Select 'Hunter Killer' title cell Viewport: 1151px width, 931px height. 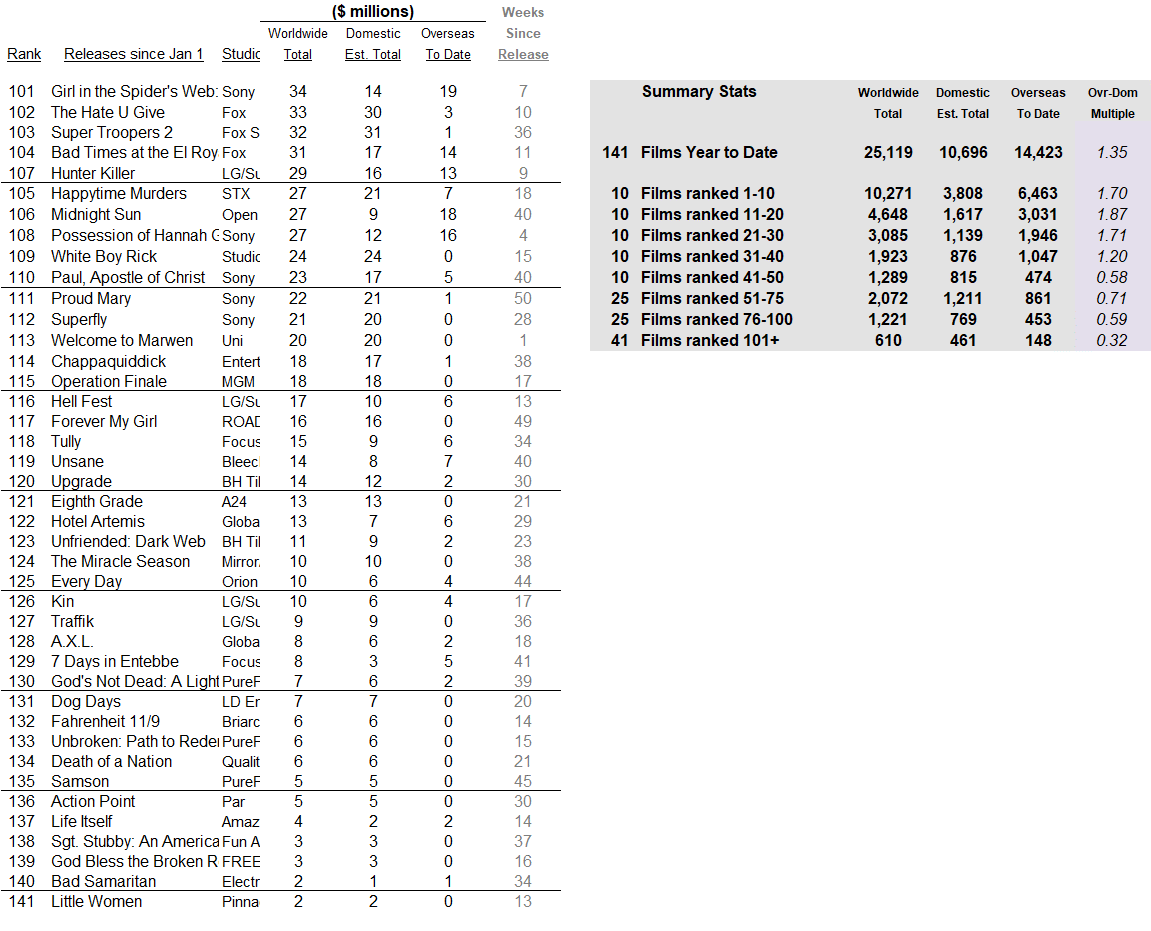93,173
